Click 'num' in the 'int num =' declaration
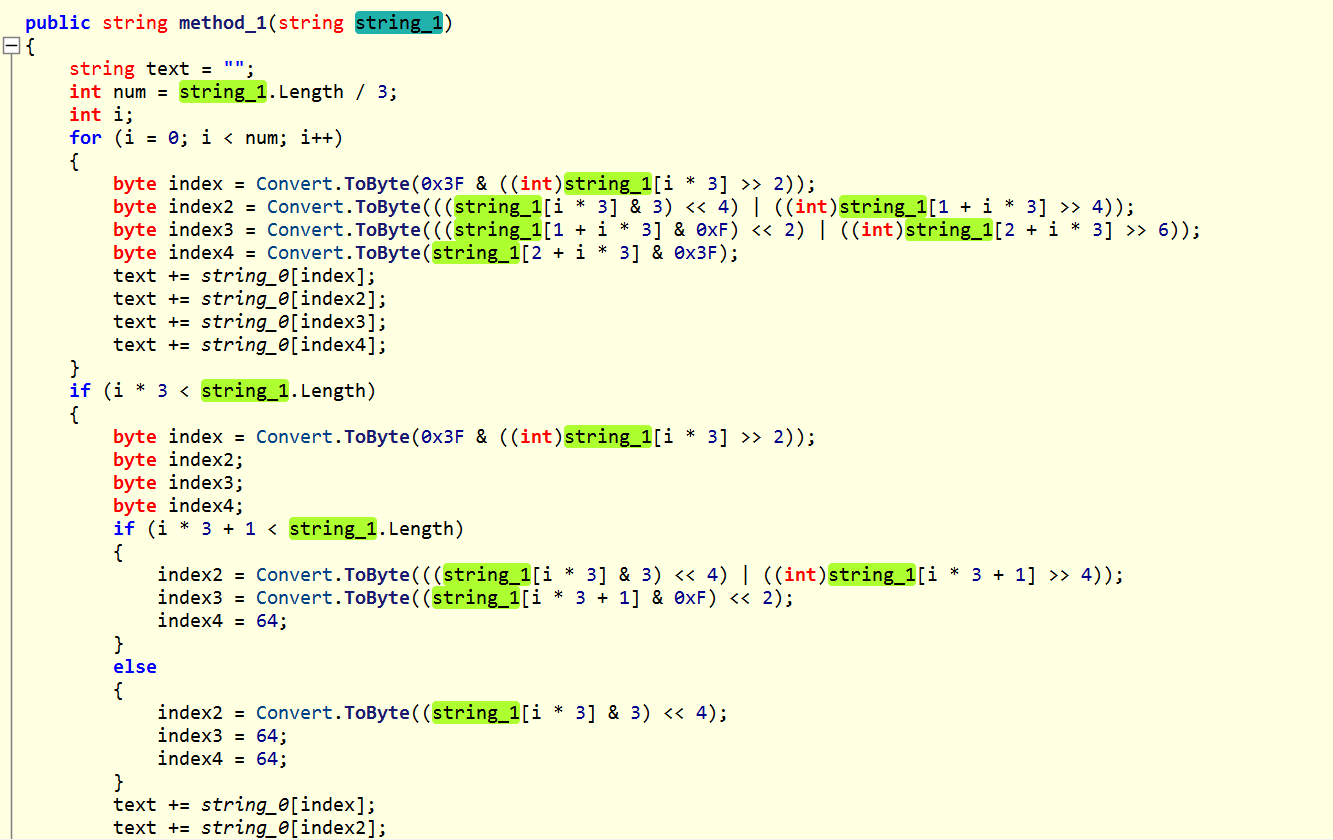The height and width of the screenshot is (840, 1333). click(x=129, y=92)
